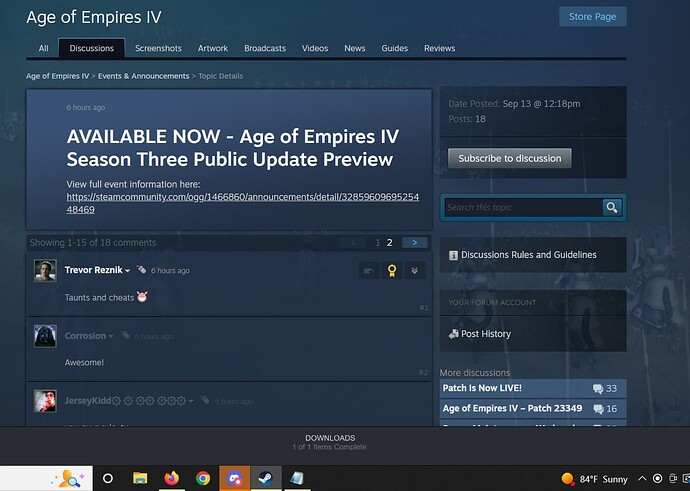The height and width of the screenshot is (491, 690).
Task: Click the previous page arrow button
Action: (353, 242)
